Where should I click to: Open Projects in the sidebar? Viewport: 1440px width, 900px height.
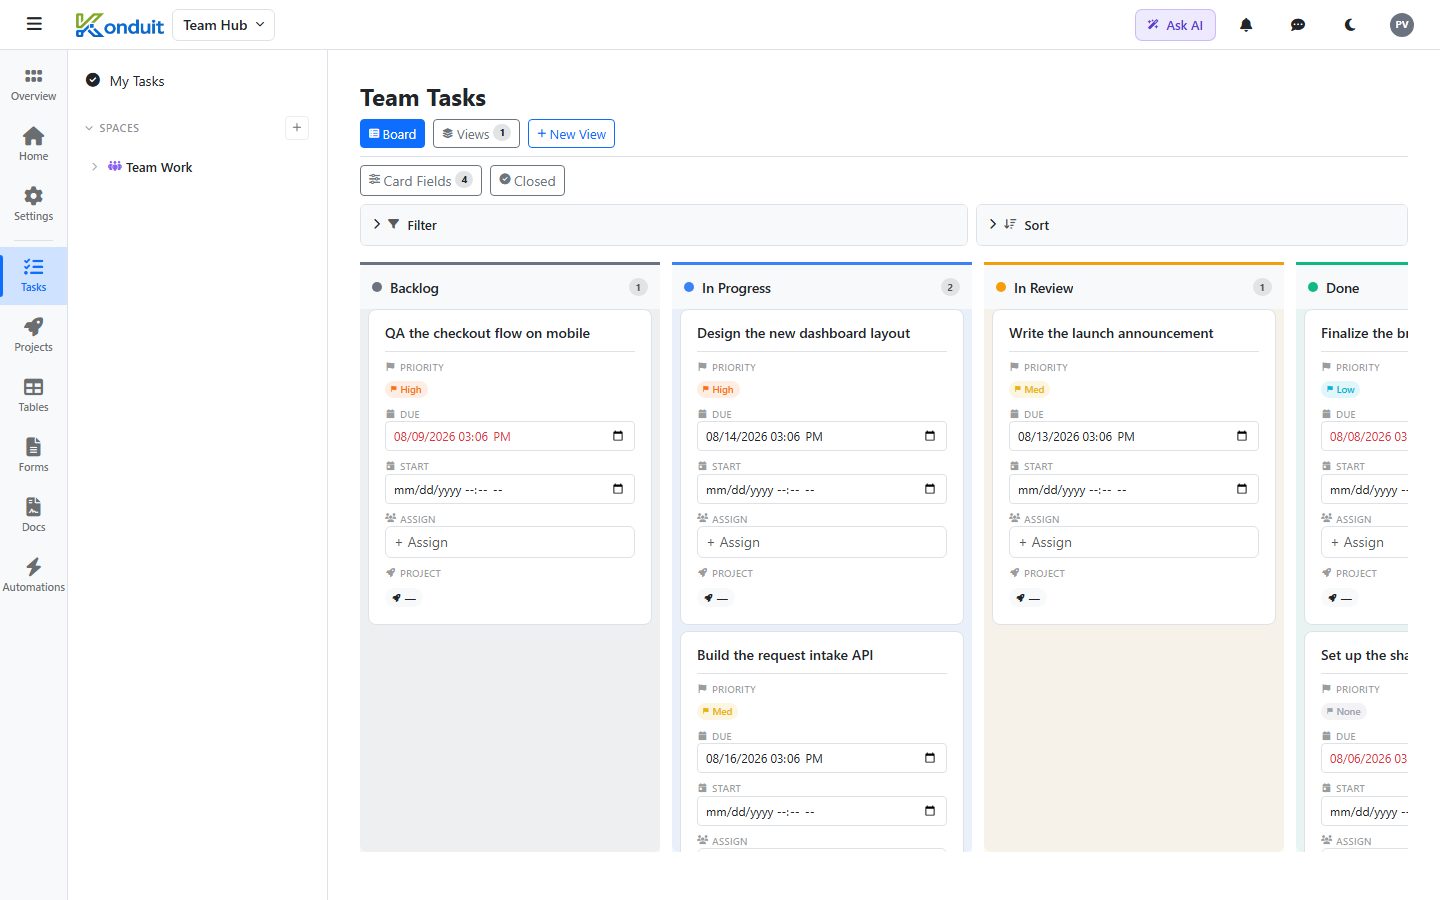tap(34, 335)
